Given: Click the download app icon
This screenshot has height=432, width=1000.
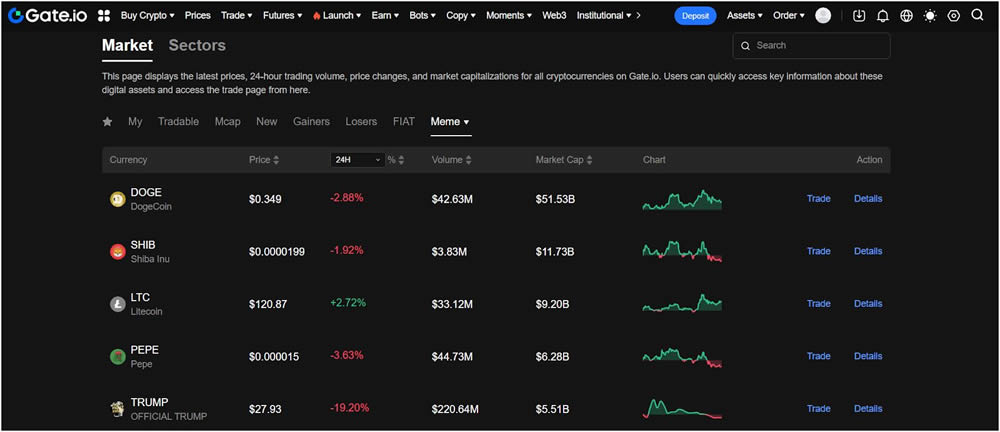Looking at the screenshot, I should tap(860, 16).
